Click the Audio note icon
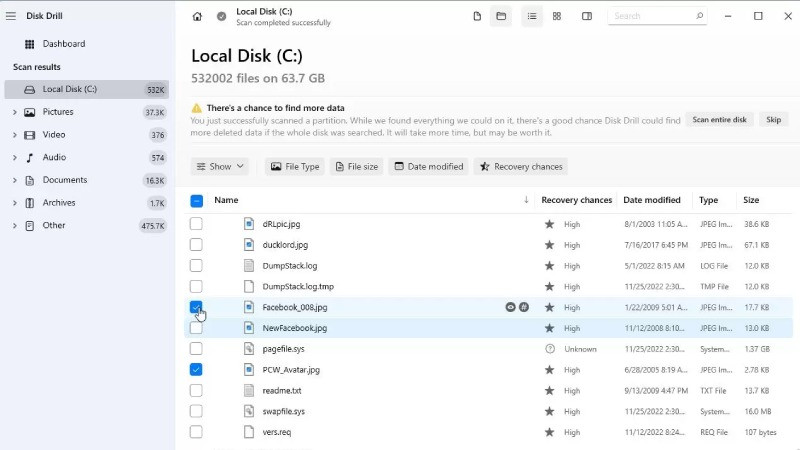The height and width of the screenshot is (450, 800). click(30, 158)
